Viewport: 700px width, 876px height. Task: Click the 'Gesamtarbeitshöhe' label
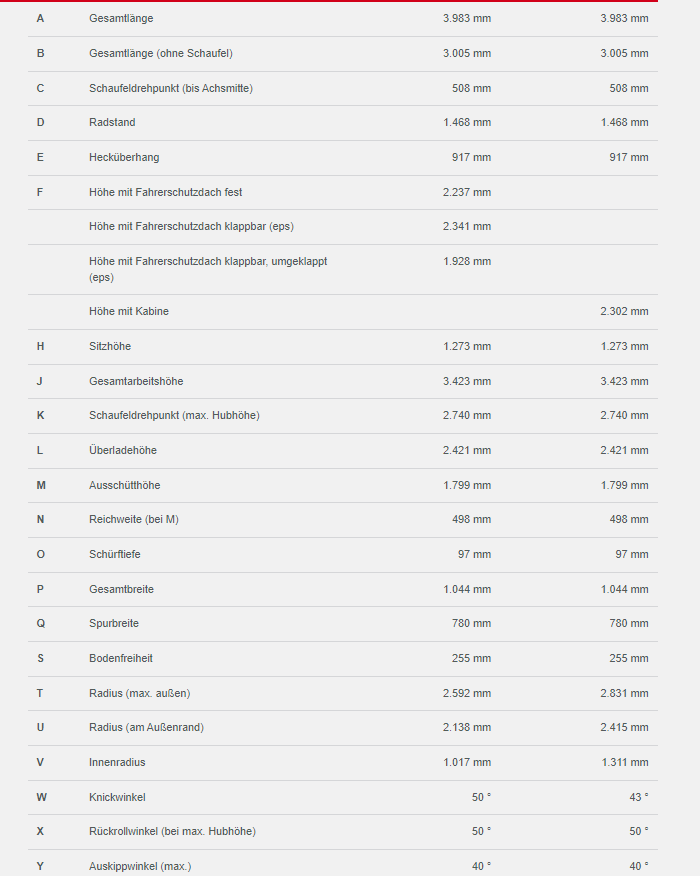pos(136,381)
